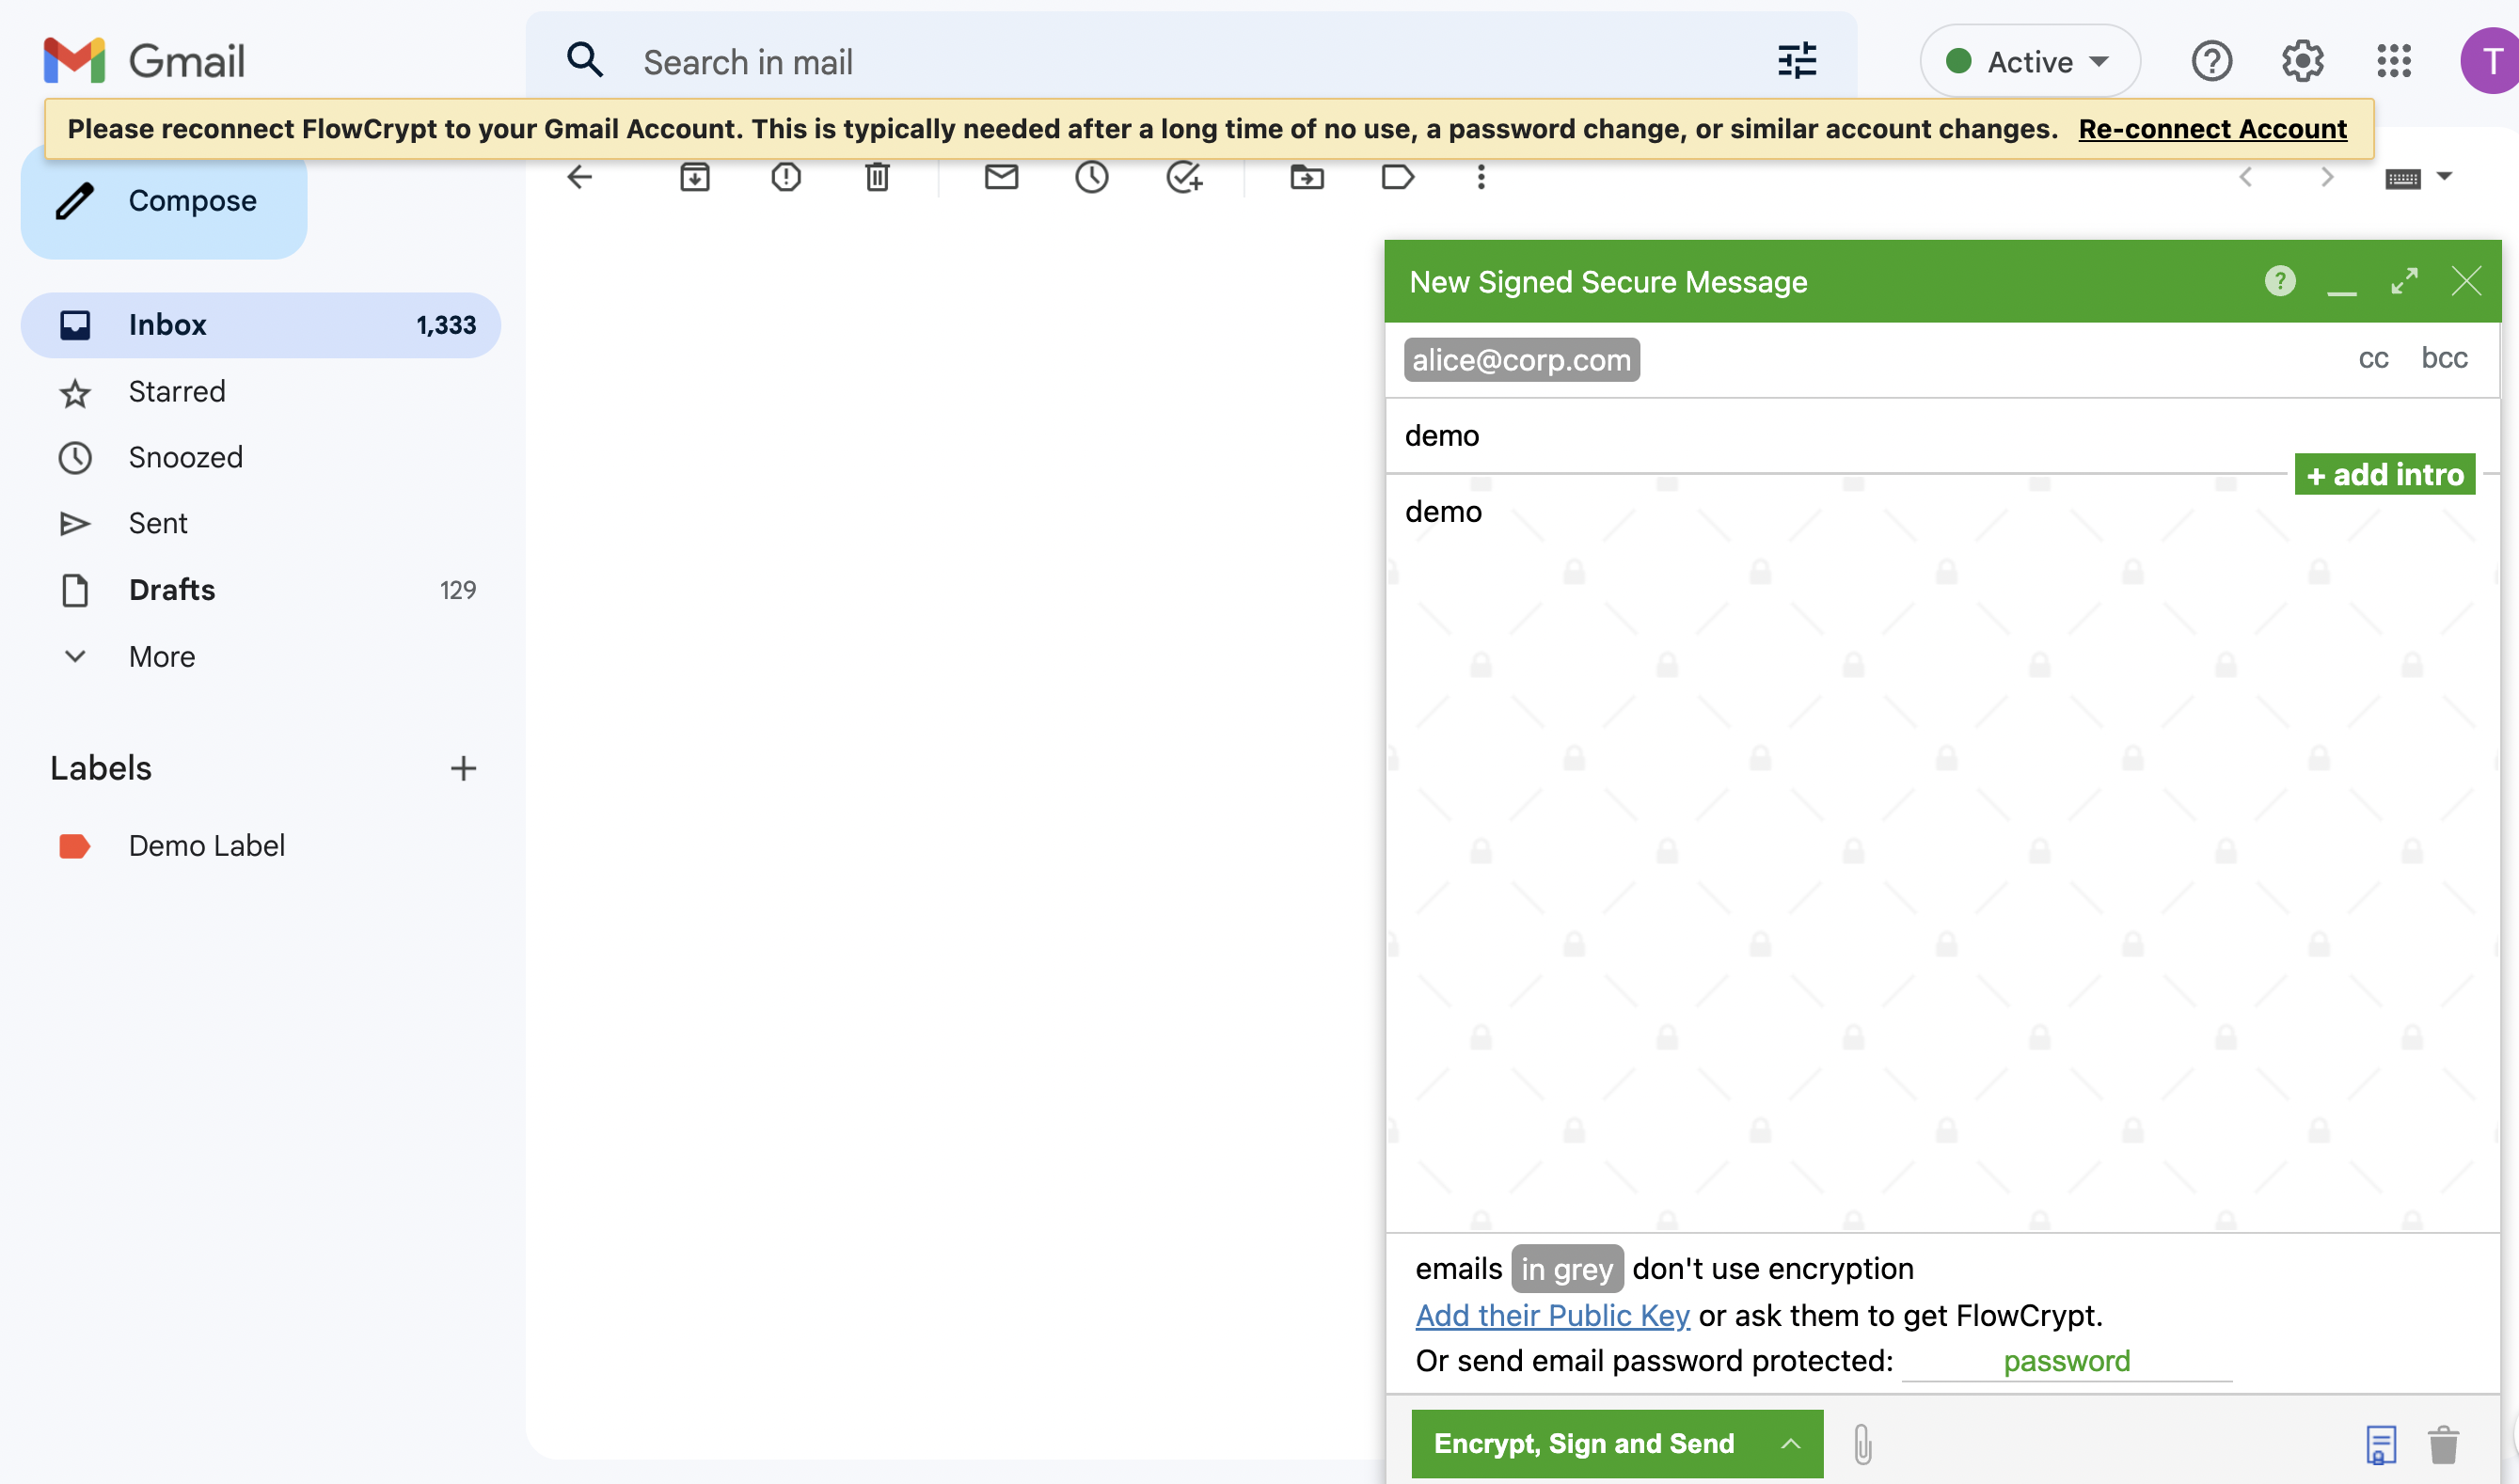Apply a label to the email
Screen dimensions: 2519x1484
1397,177
